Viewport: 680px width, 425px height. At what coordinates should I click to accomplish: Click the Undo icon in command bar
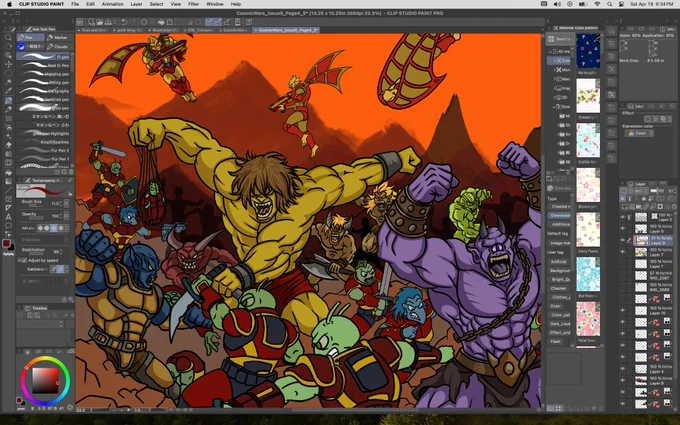pyautogui.click(x=124, y=22)
